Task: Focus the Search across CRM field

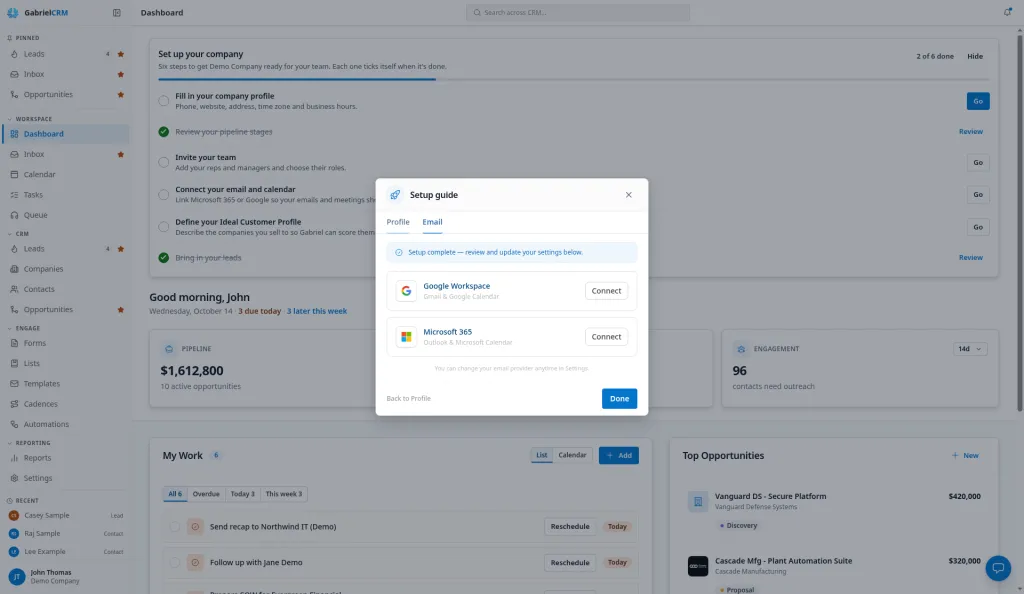Action: click(x=578, y=12)
